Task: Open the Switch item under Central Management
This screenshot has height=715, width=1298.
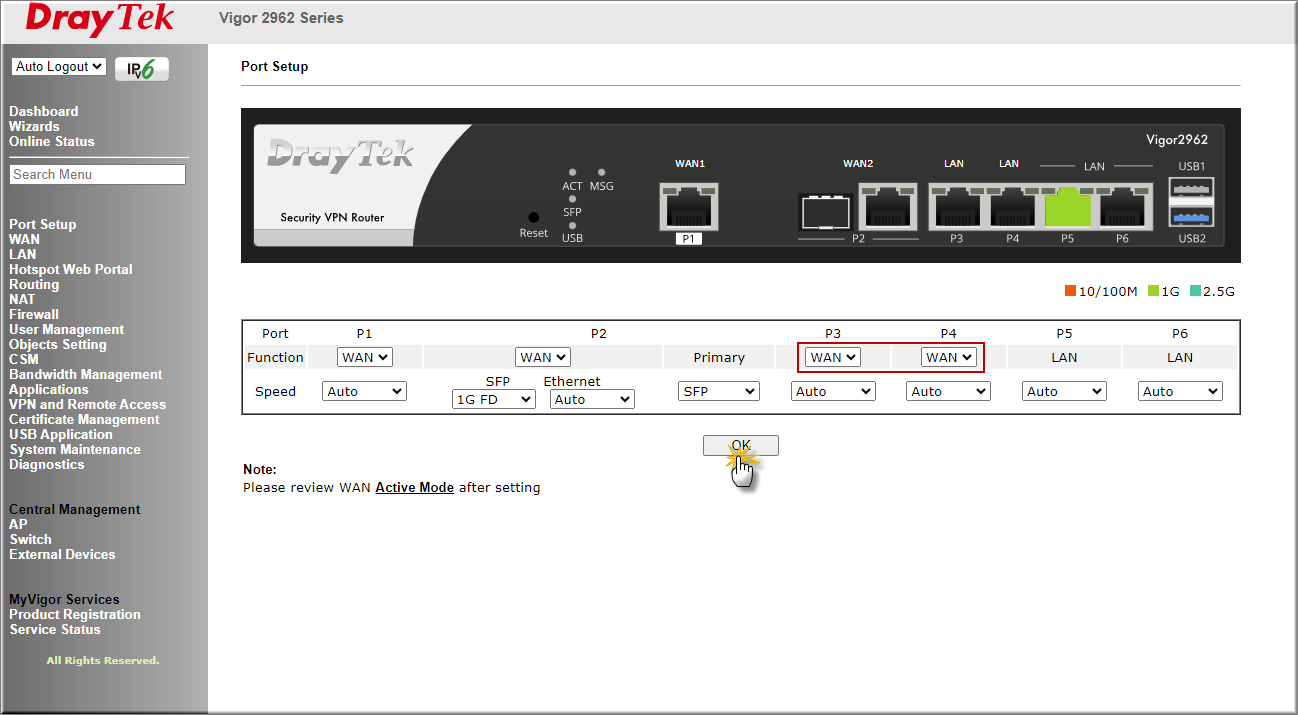Action: [x=30, y=539]
